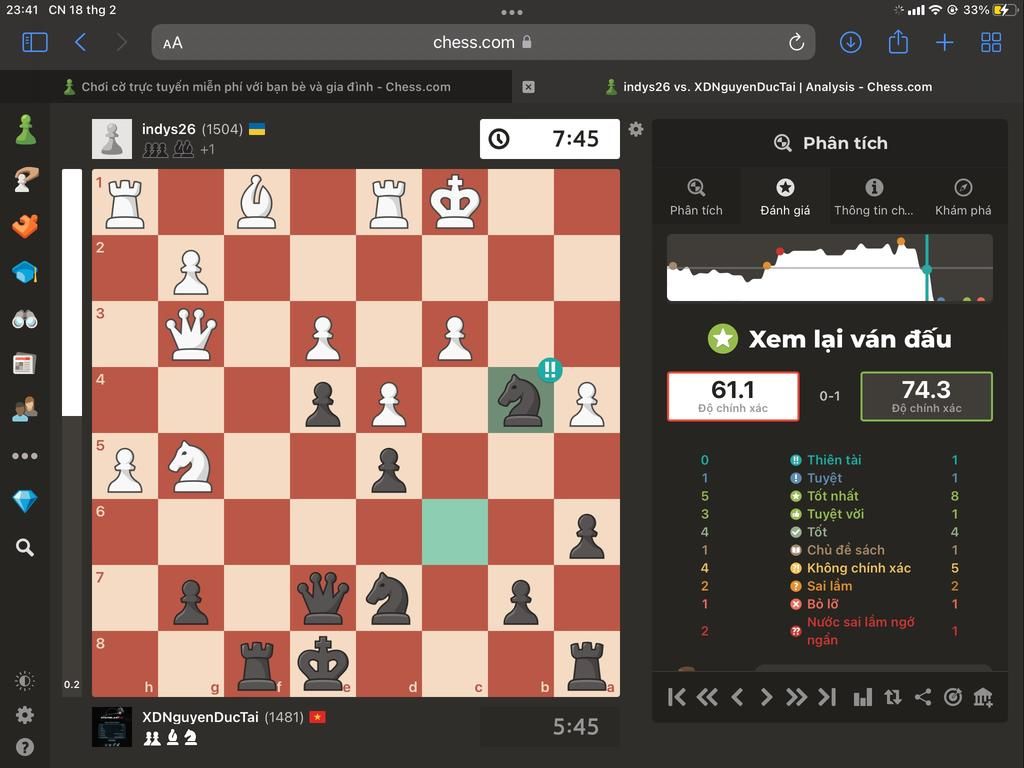This screenshot has height=768, width=1024.
Task: Open indys26 player avatar
Action: (112, 138)
